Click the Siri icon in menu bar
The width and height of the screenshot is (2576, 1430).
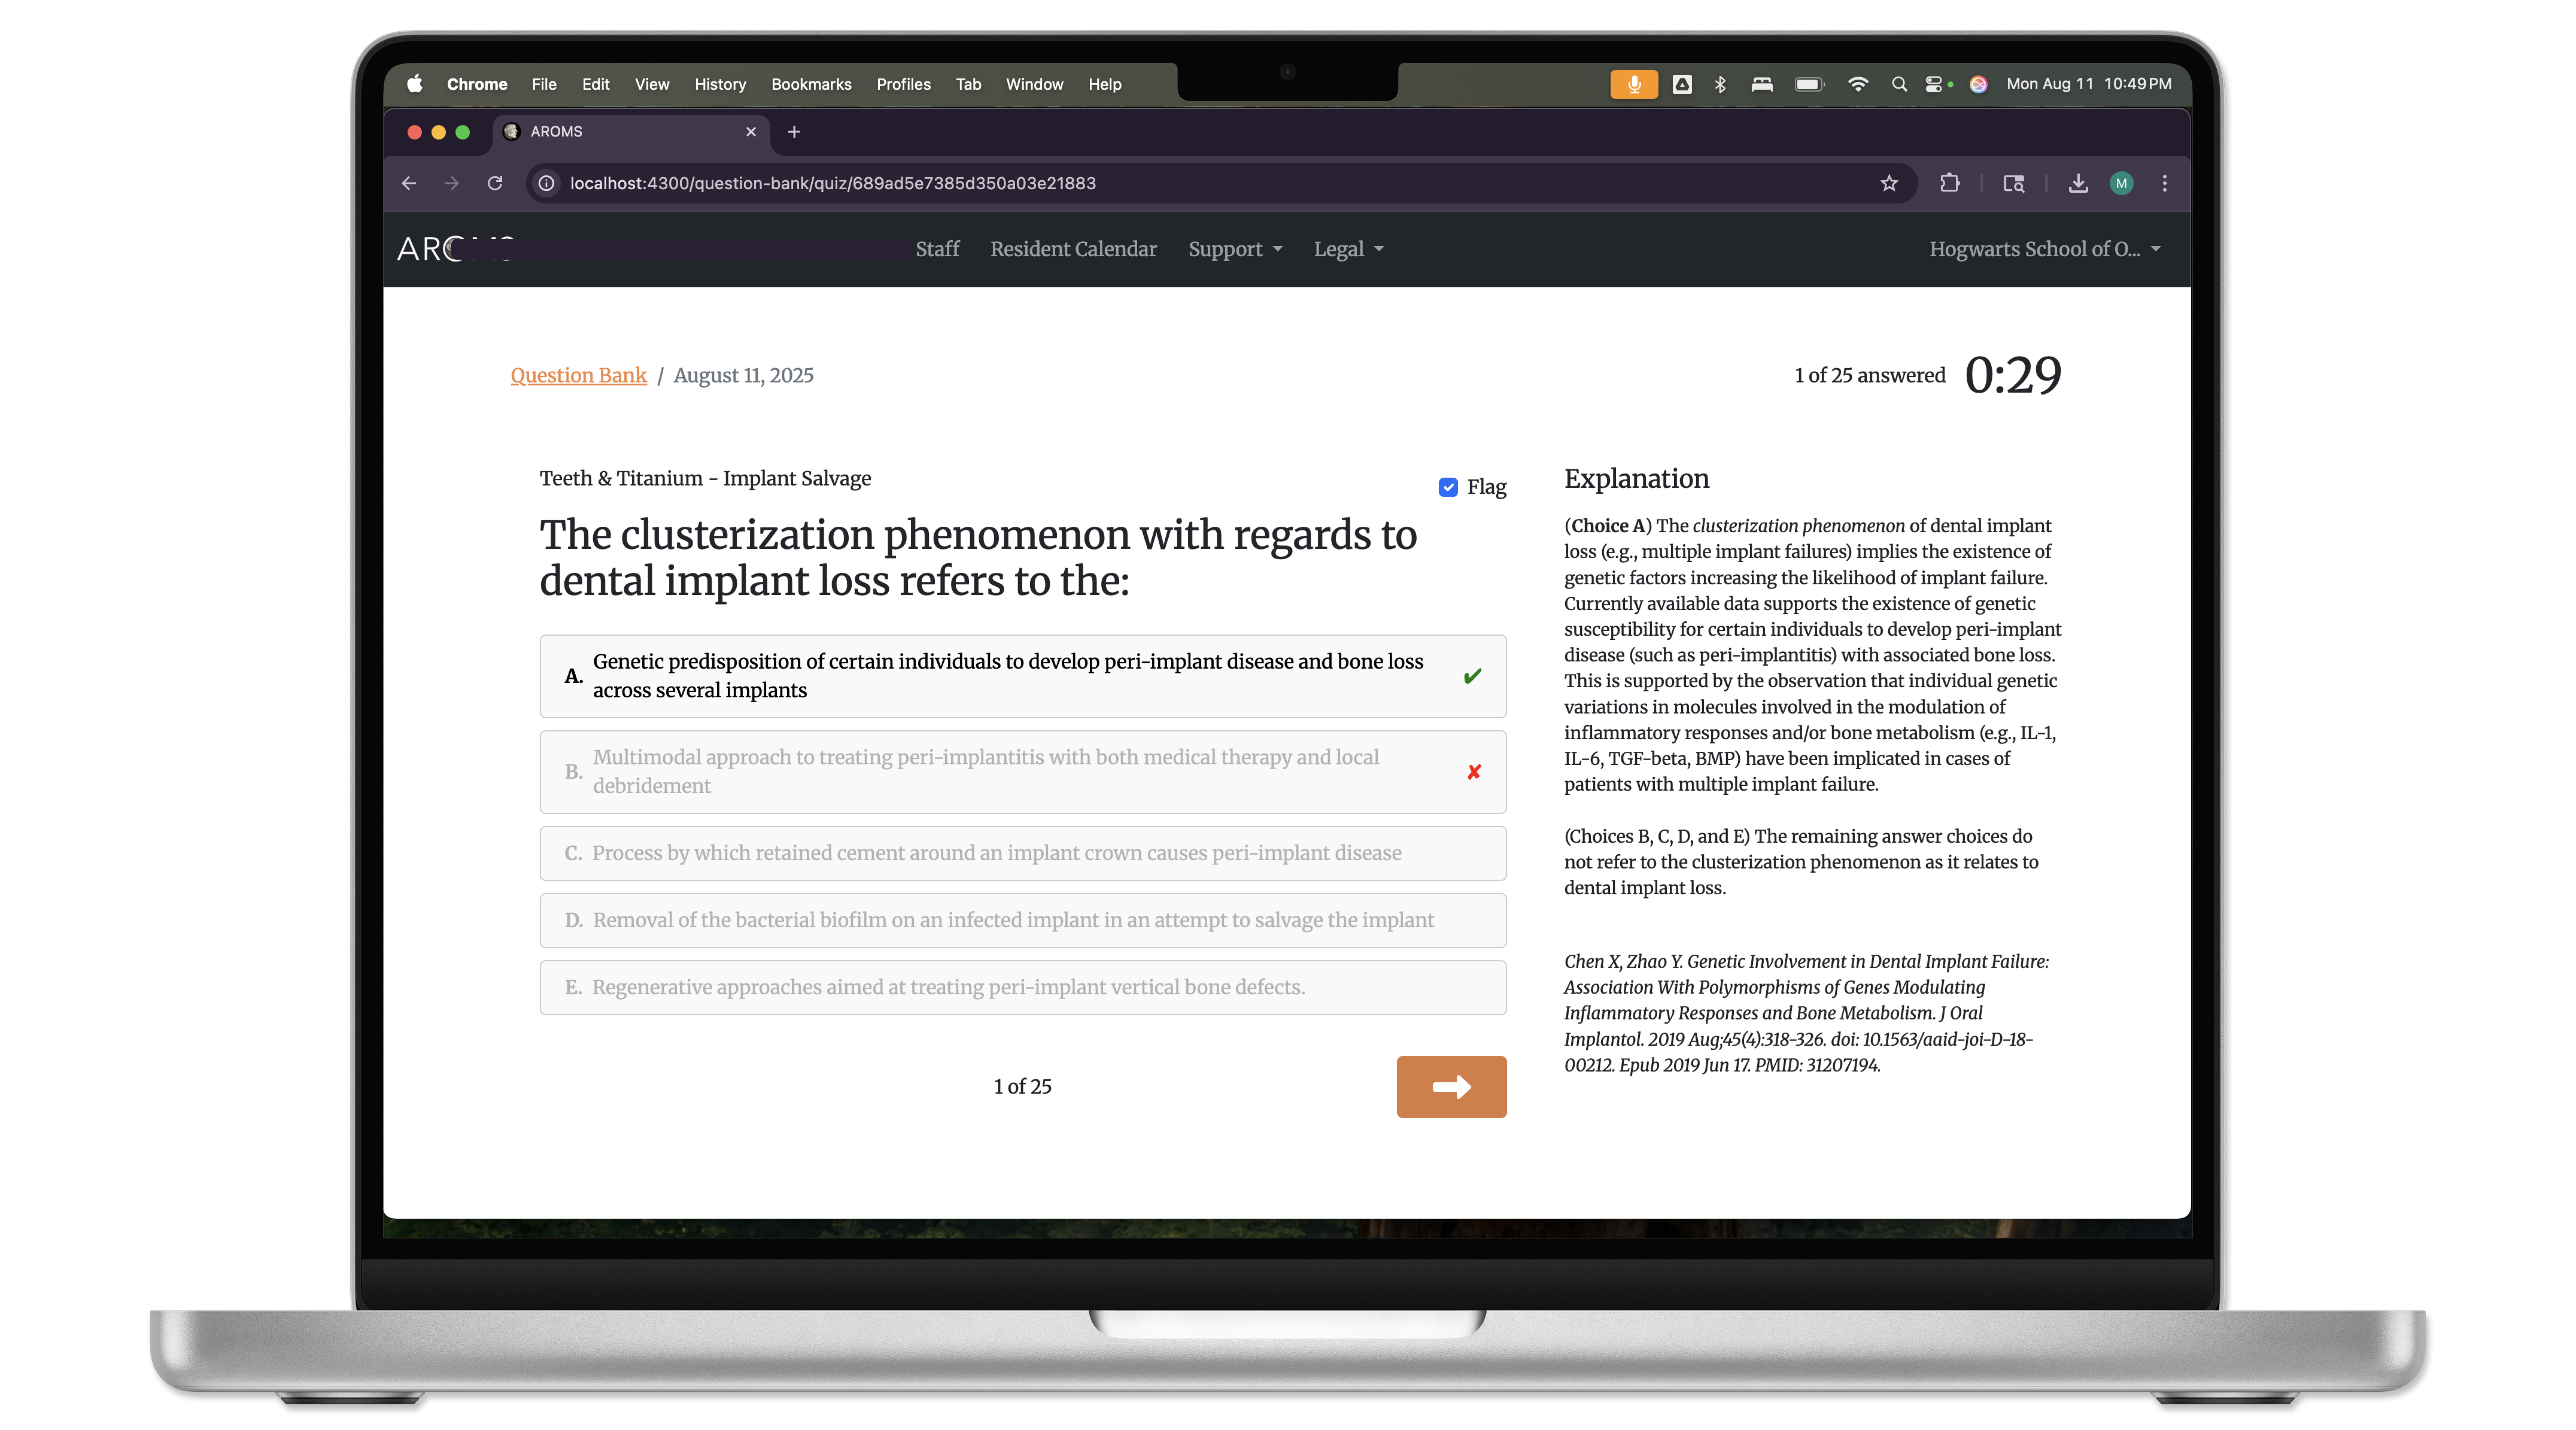[1978, 84]
